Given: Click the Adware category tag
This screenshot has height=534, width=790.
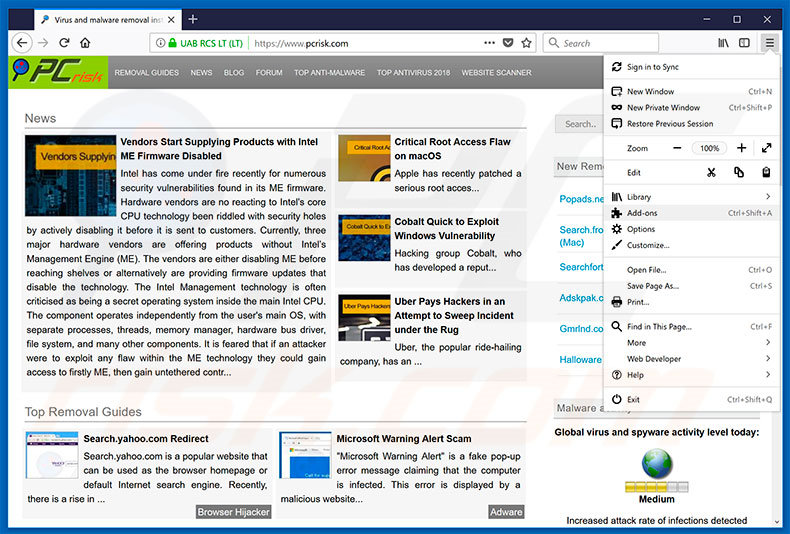Looking at the screenshot, I should pyautogui.click(x=506, y=512).
